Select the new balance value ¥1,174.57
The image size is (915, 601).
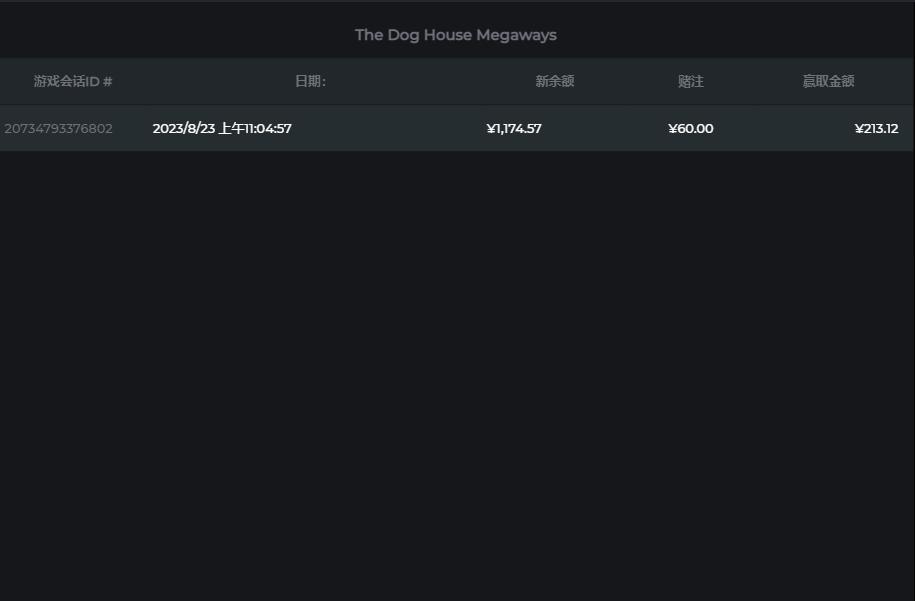514,128
